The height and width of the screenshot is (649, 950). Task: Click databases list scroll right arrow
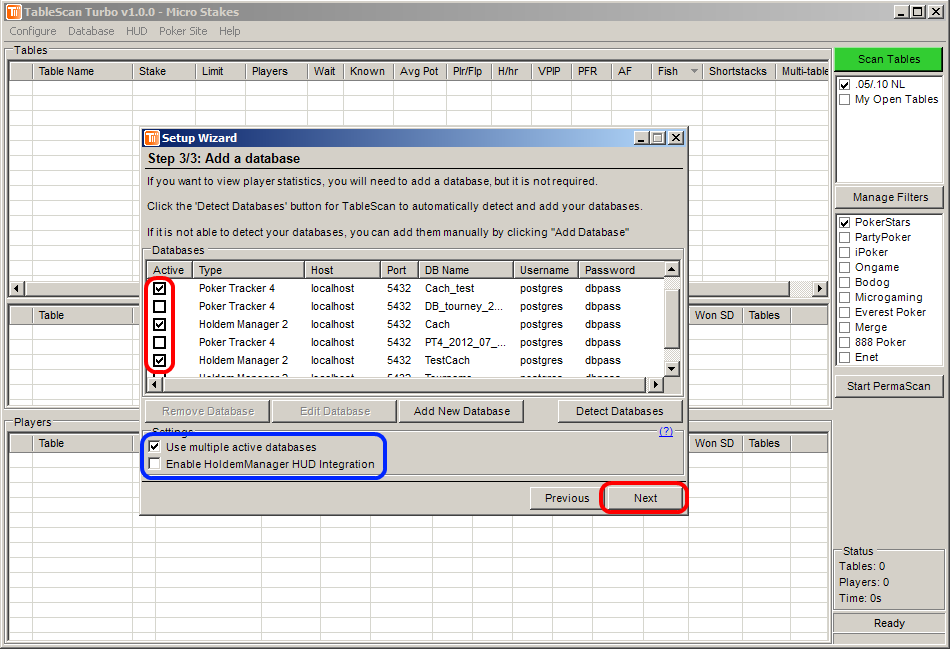click(656, 384)
